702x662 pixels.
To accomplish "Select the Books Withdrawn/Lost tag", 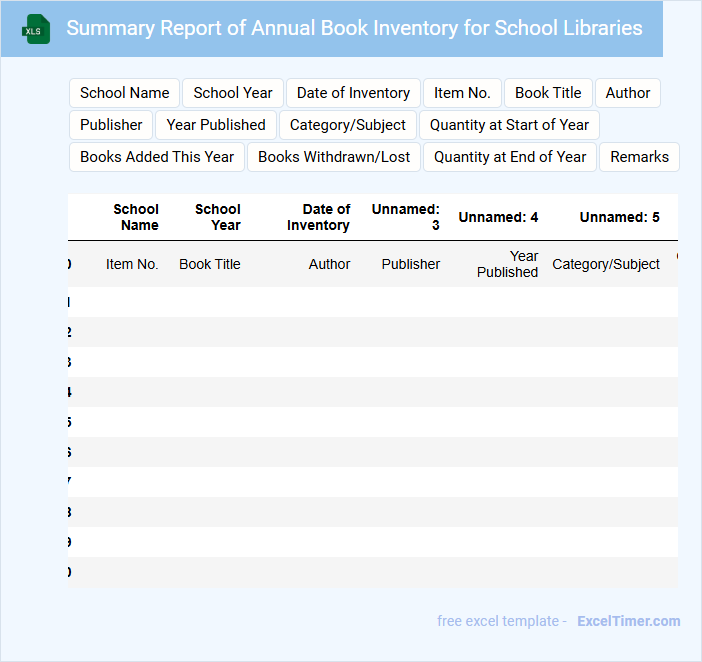I will pos(334,157).
